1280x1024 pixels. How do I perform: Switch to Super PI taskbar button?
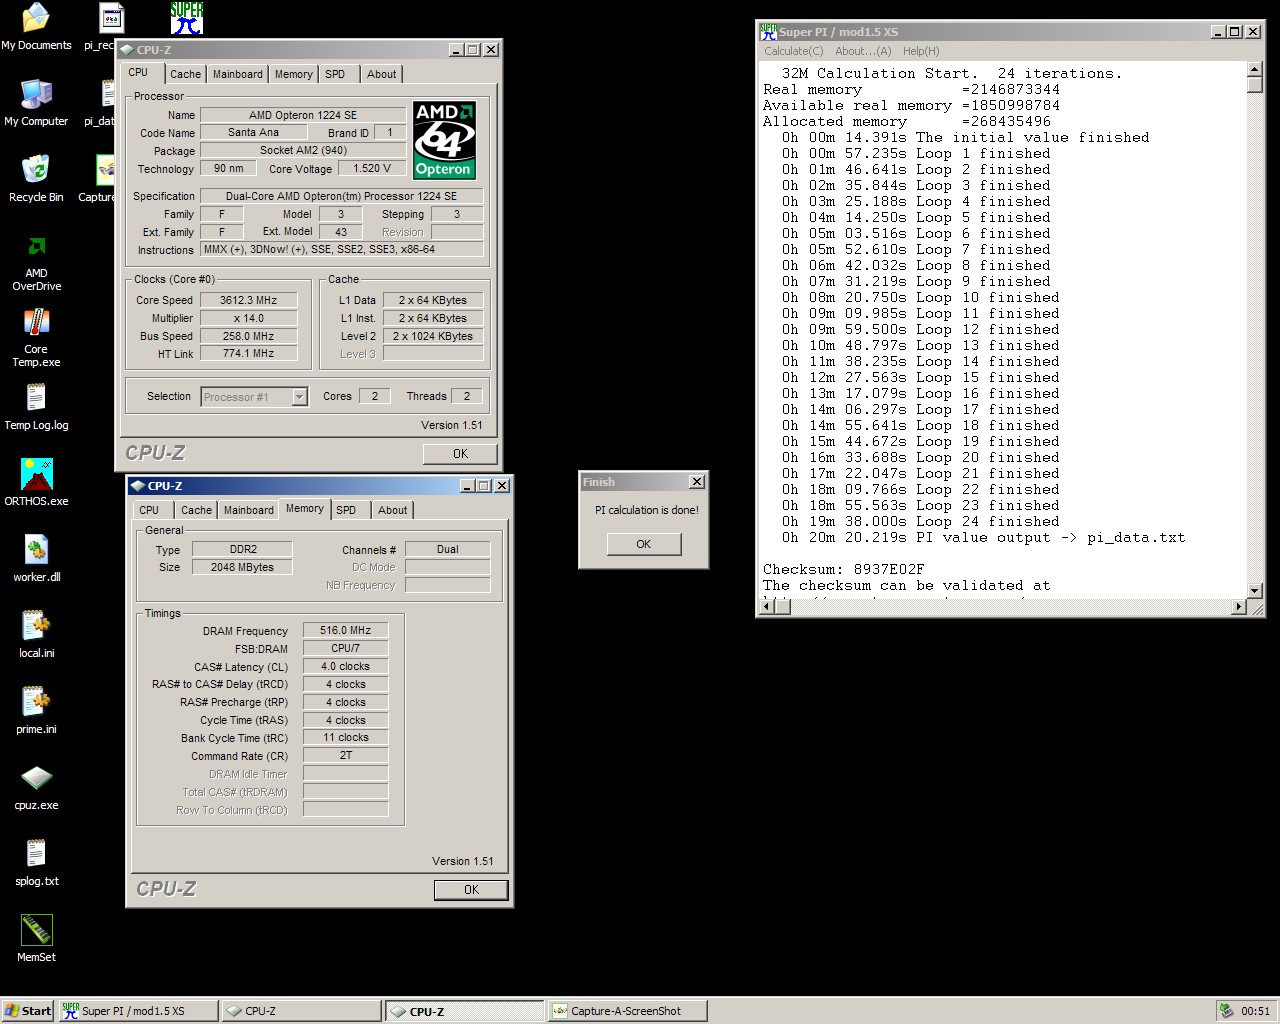[137, 1011]
